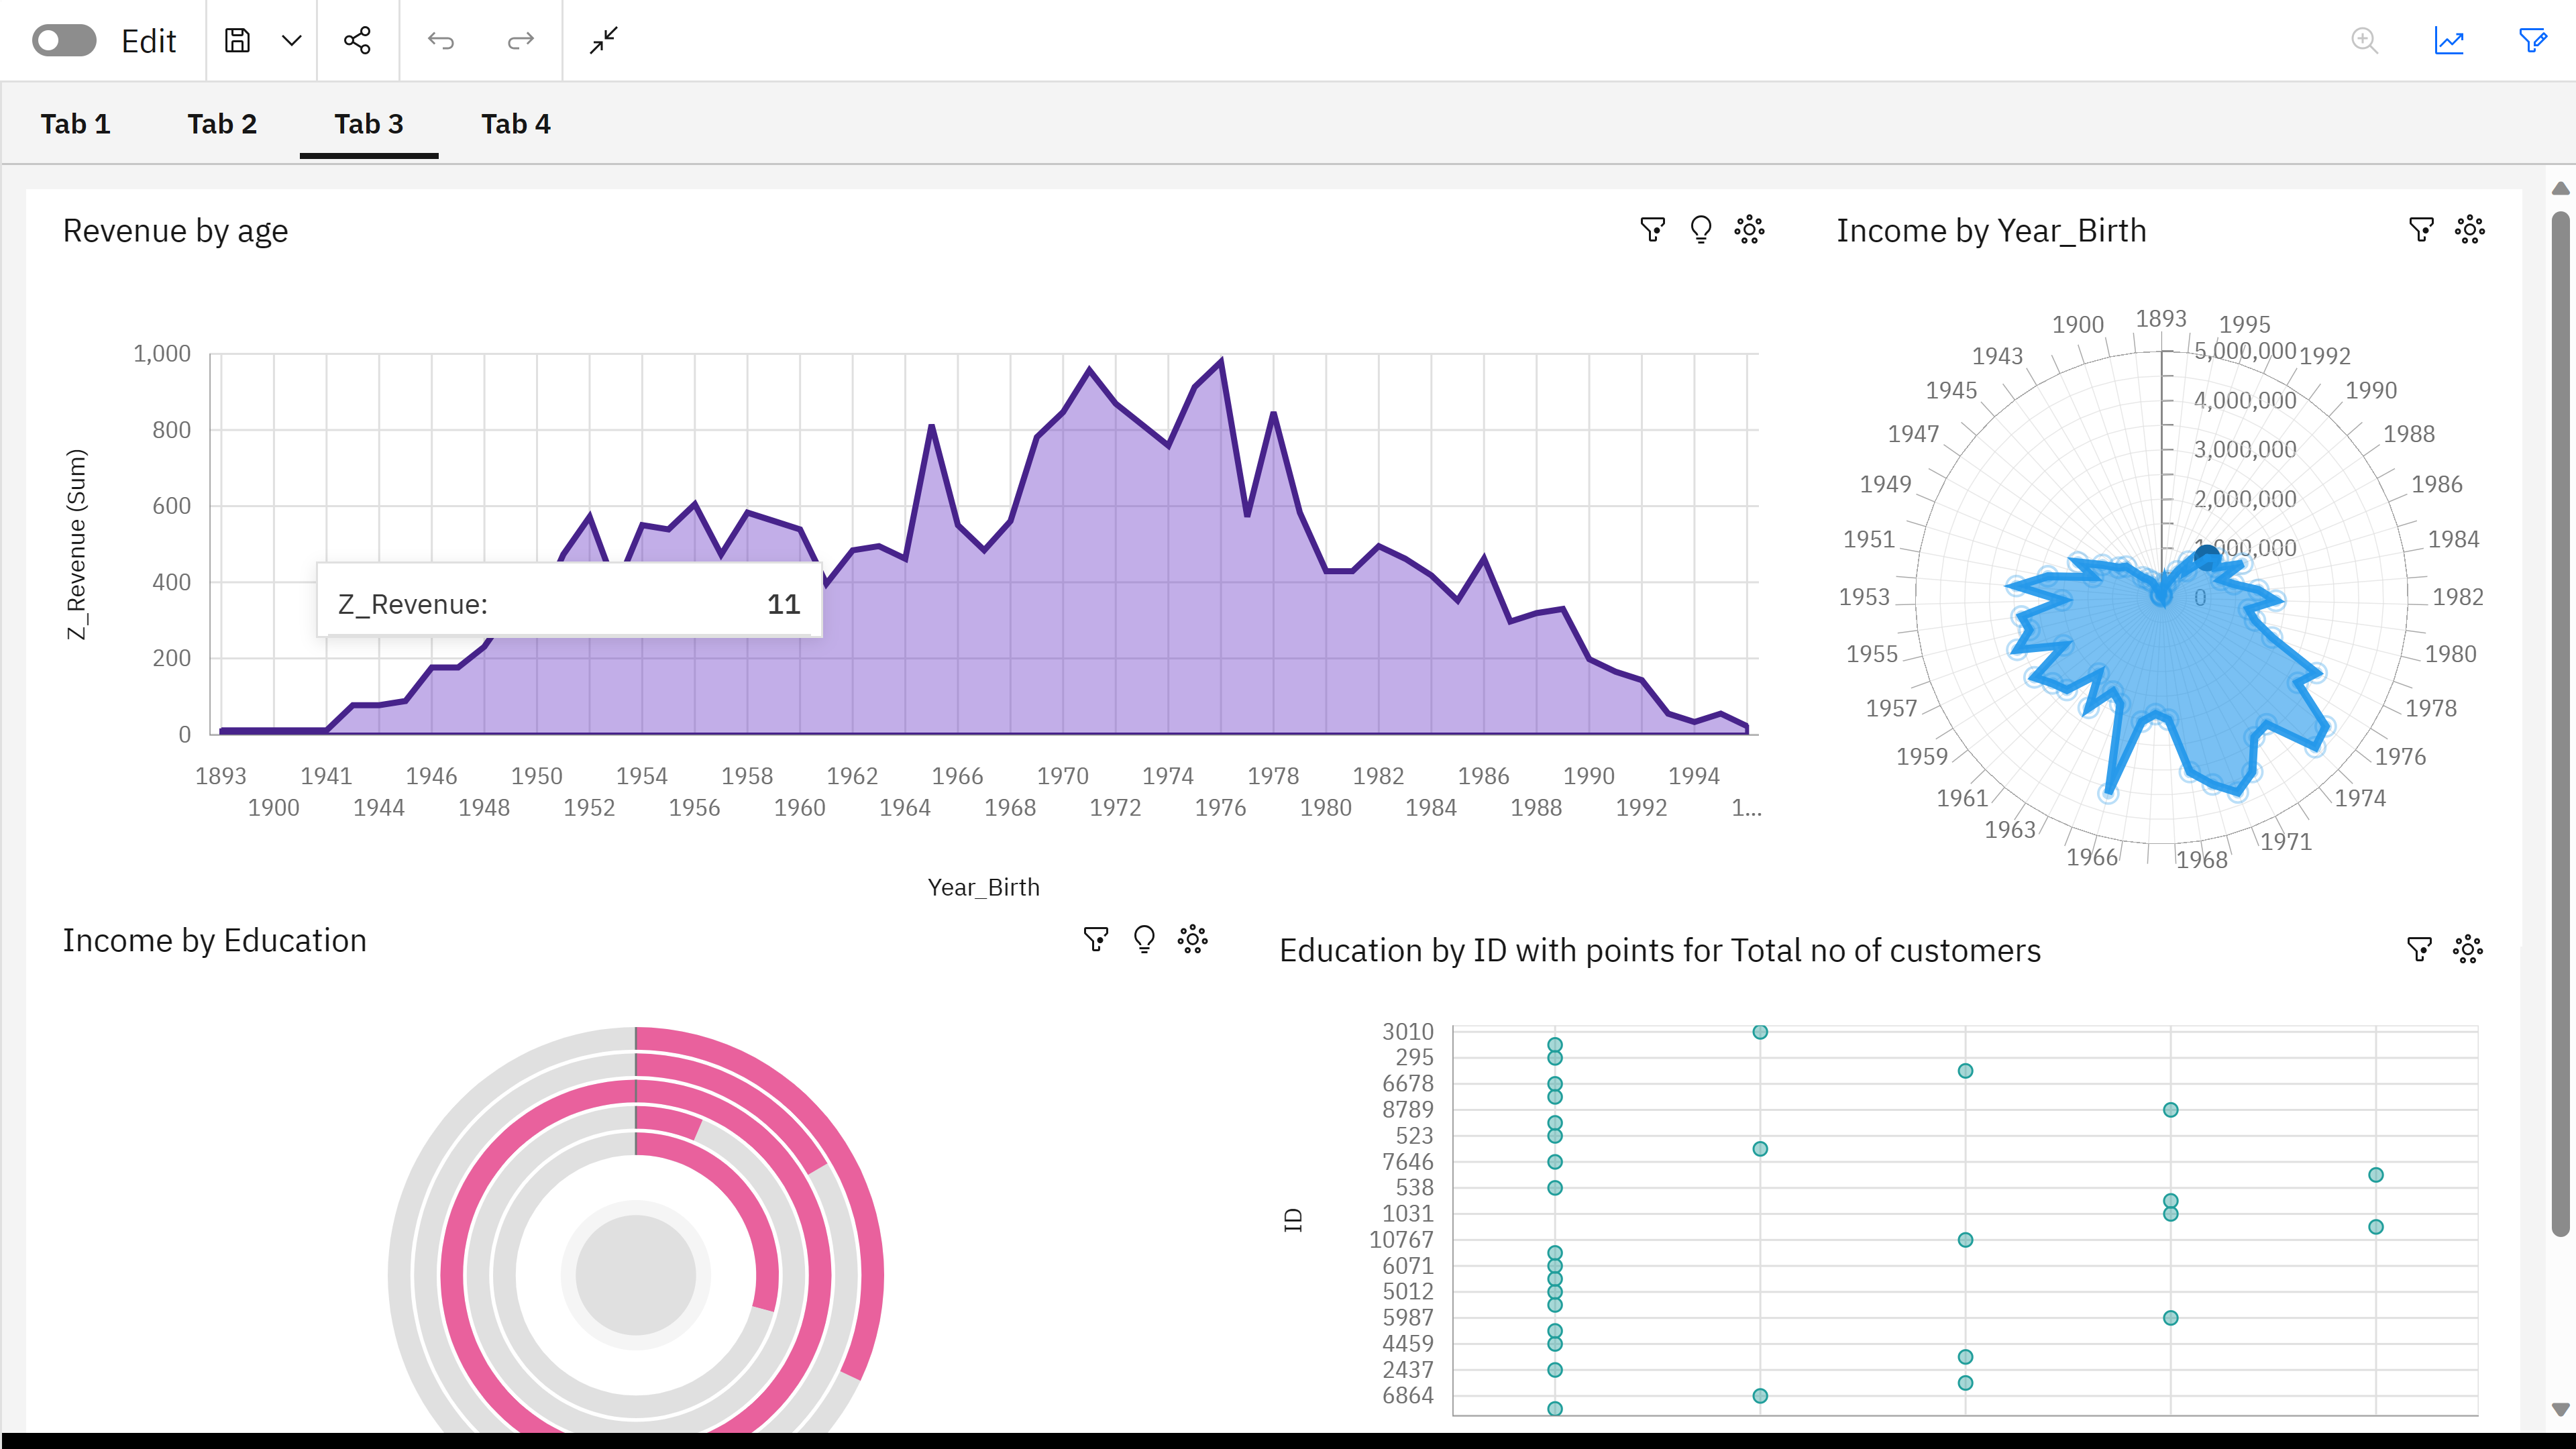Open global filters using the top-right filter icon
This screenshot has width=2576, height=1449.
pos(2532,40)
